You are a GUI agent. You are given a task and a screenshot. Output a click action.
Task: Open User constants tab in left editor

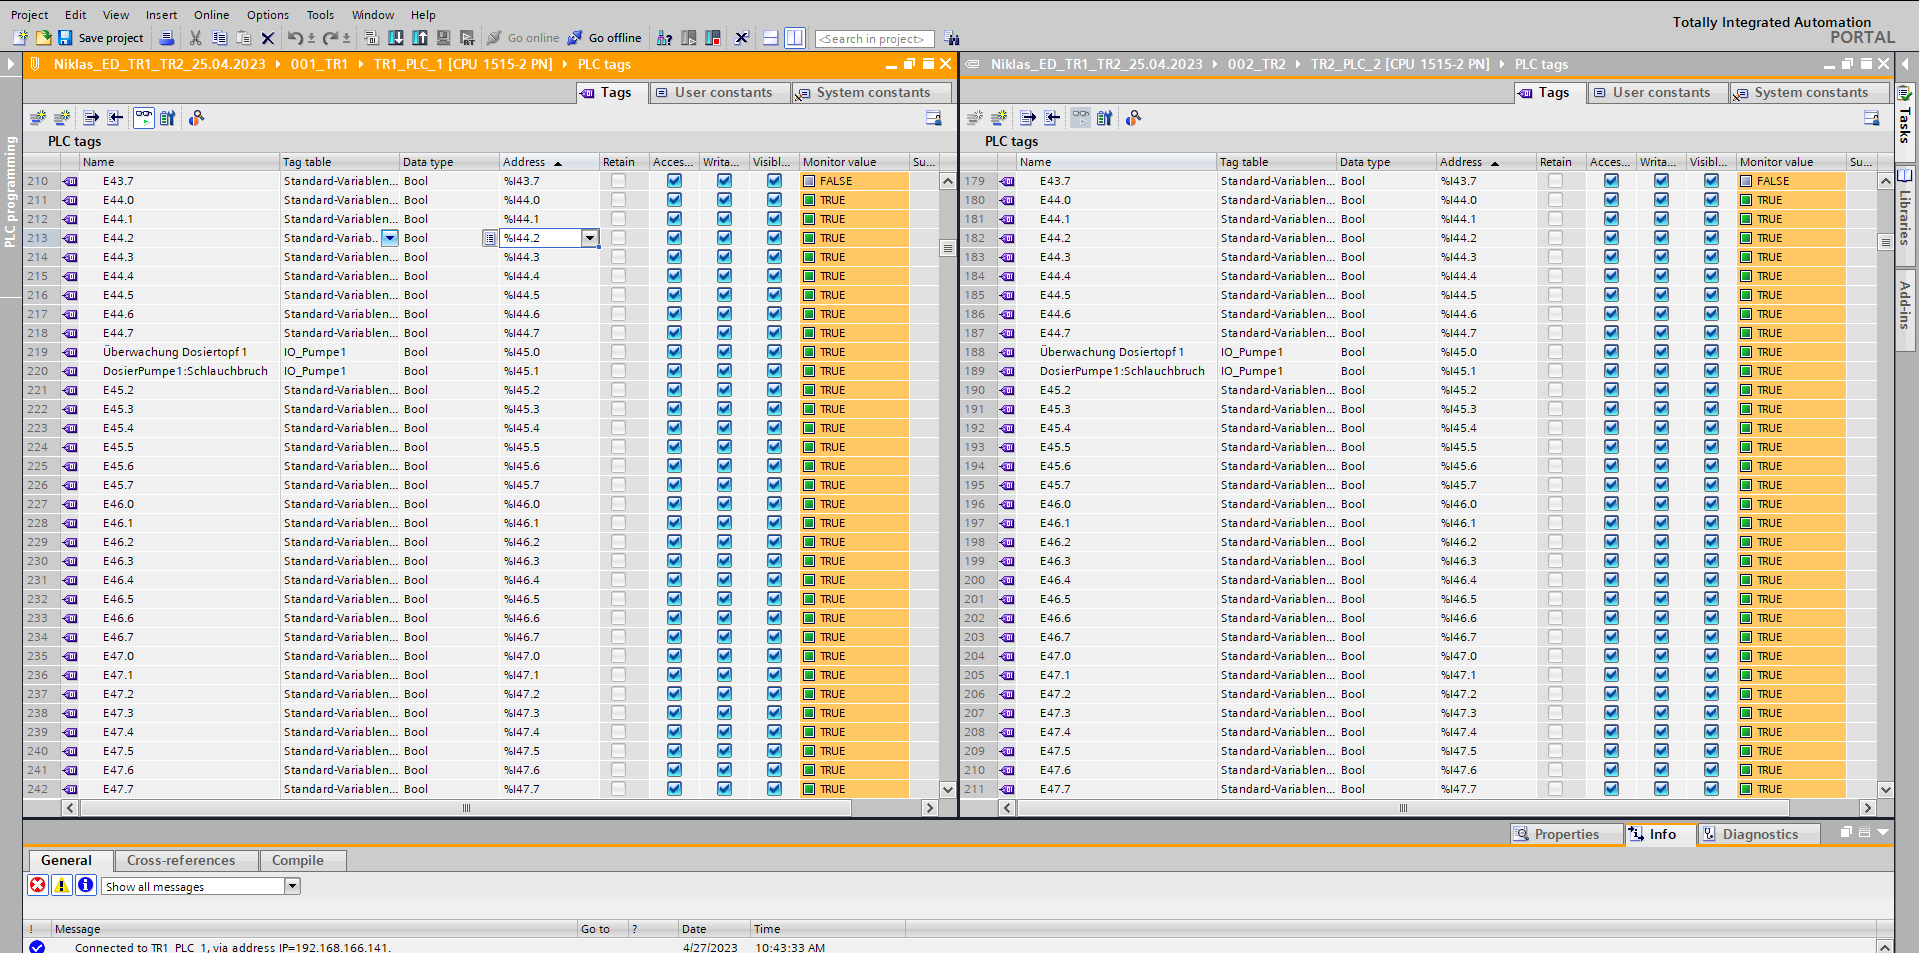(x=722, y=93)
